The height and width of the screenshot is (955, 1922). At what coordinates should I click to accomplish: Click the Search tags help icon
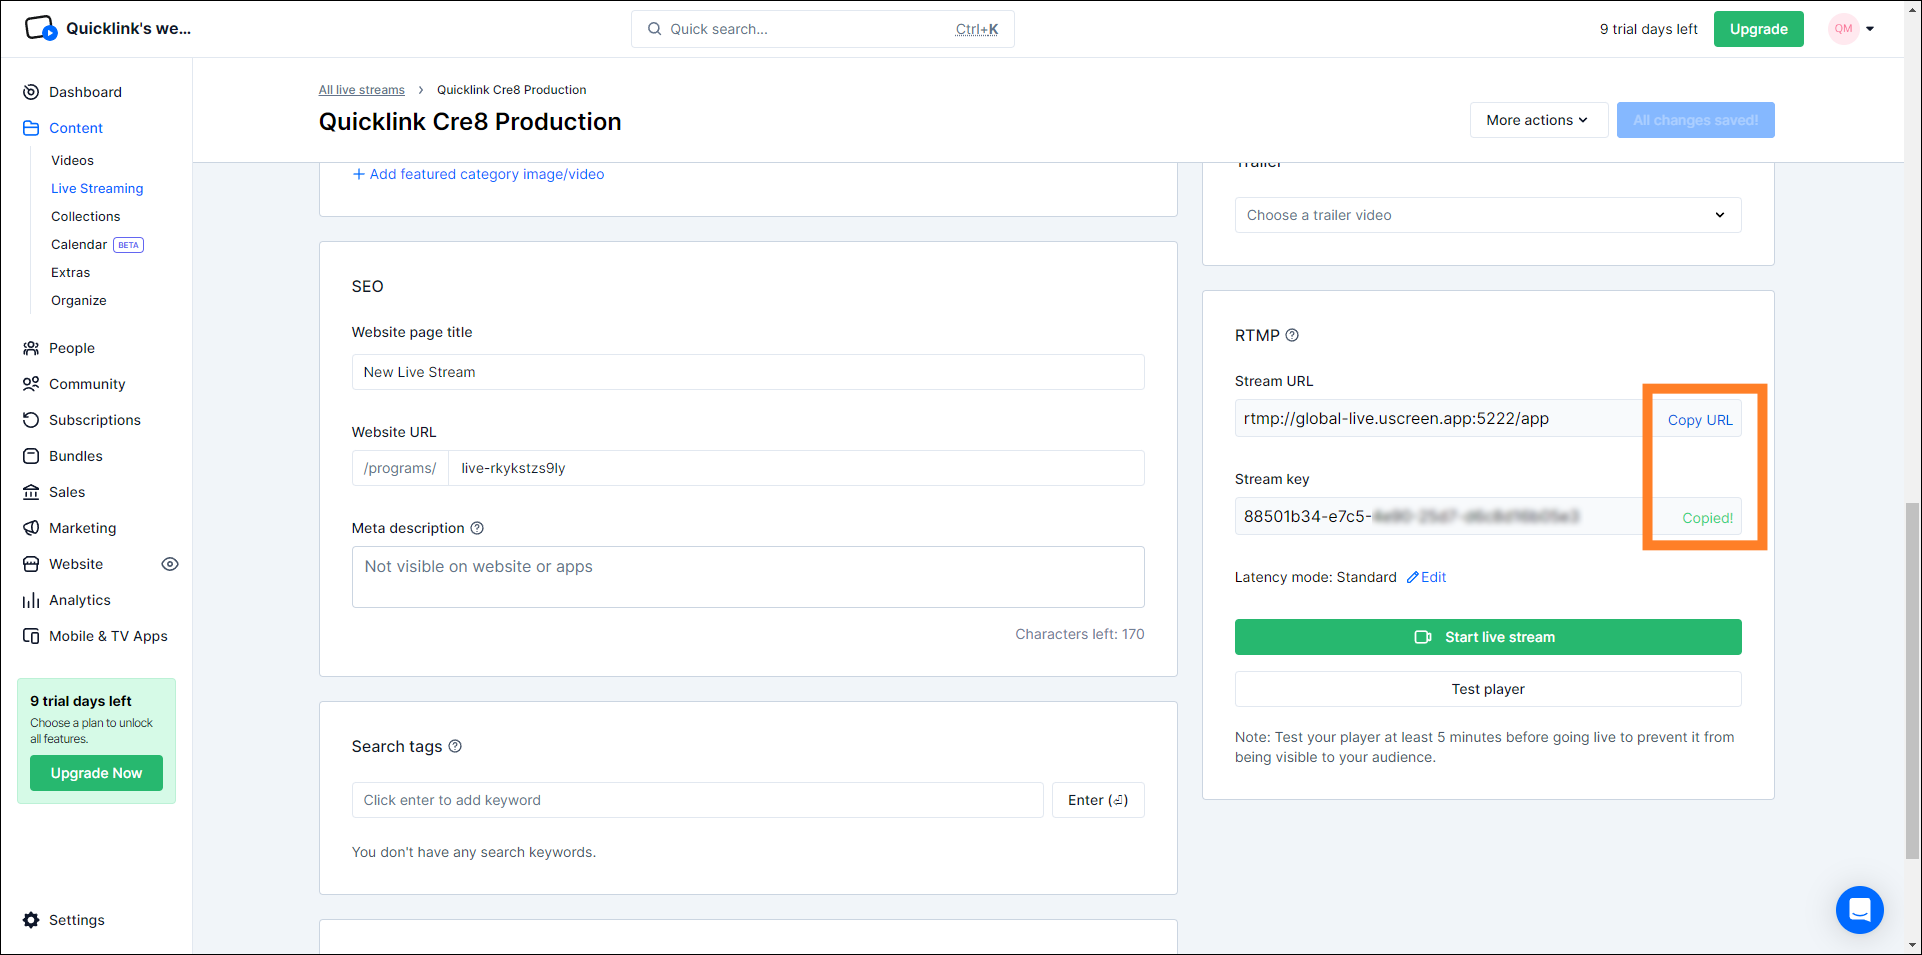[x=455, y=746]
